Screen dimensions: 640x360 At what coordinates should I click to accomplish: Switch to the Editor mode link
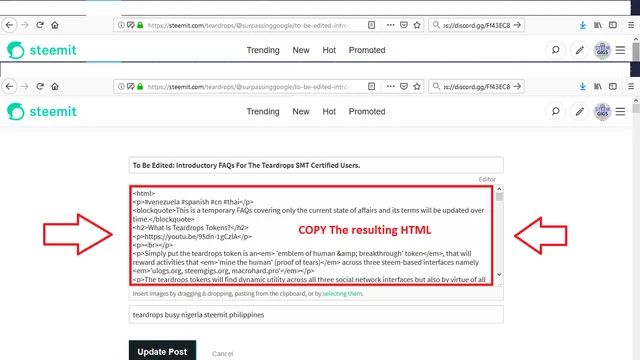tap(487, 179)
